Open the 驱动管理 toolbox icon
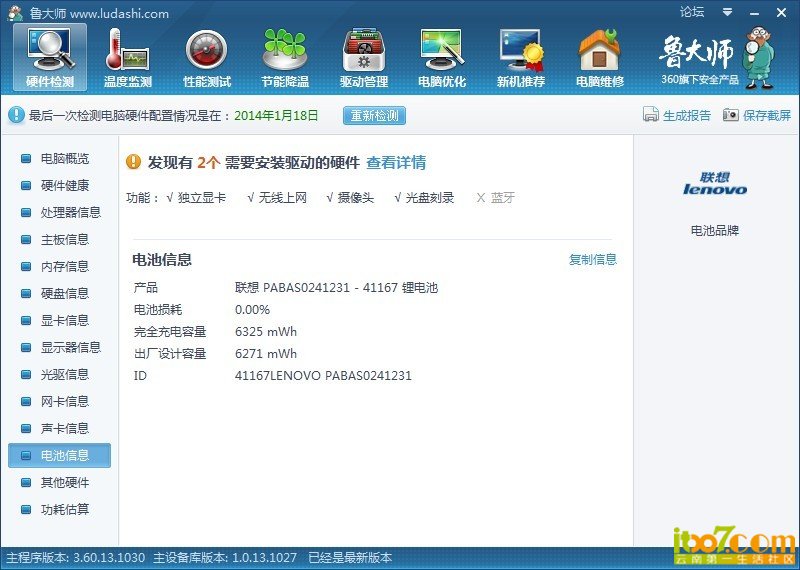The image size is (800, 570). click(x=364, y=58)
